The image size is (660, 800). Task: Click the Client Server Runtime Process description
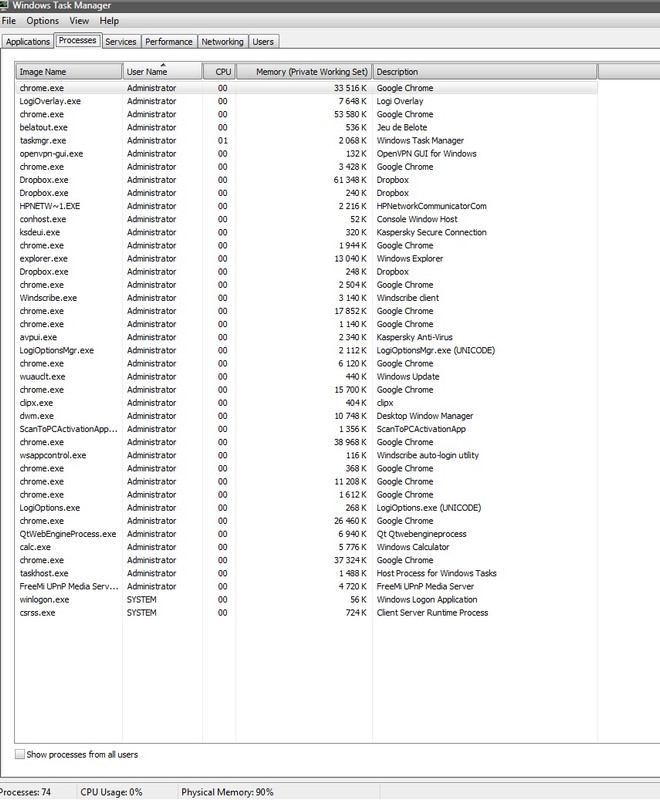pos(432,613)
